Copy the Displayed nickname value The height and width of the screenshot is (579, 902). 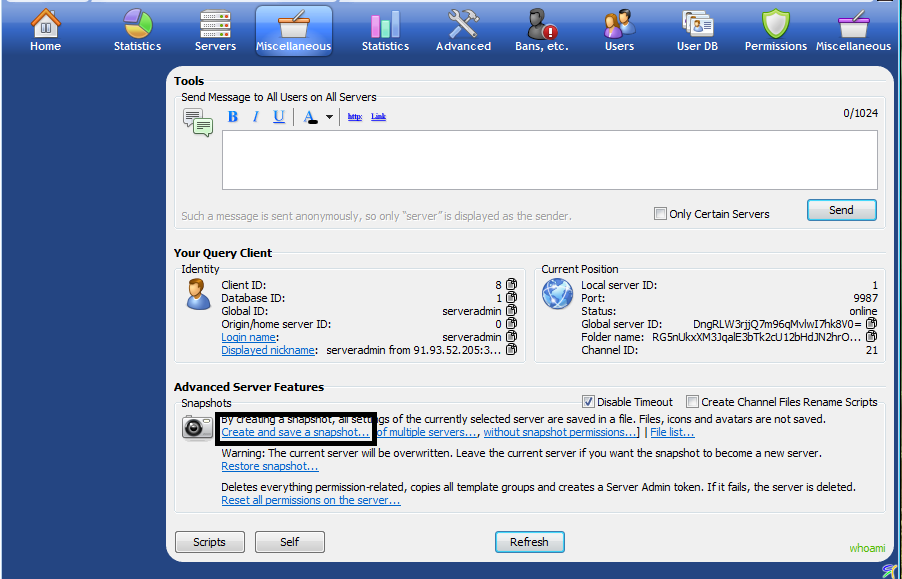tap(511, 350)
